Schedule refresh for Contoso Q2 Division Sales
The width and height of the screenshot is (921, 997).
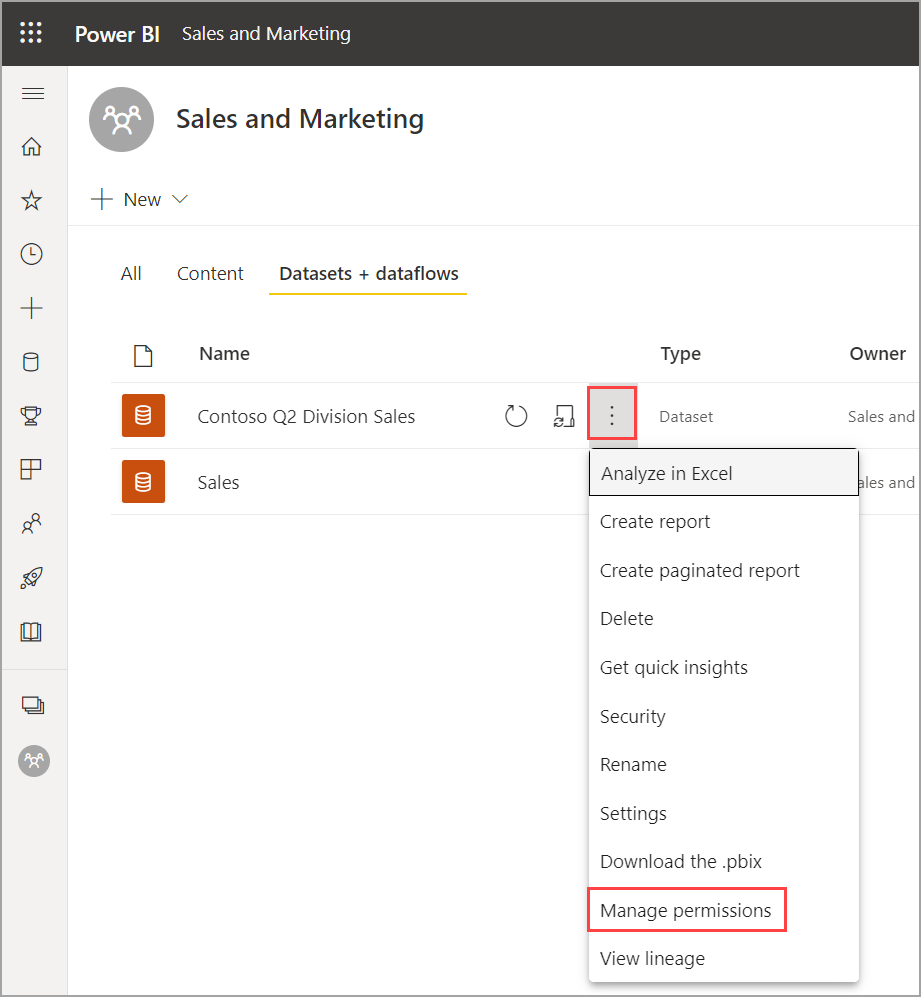tap(563, 416)
